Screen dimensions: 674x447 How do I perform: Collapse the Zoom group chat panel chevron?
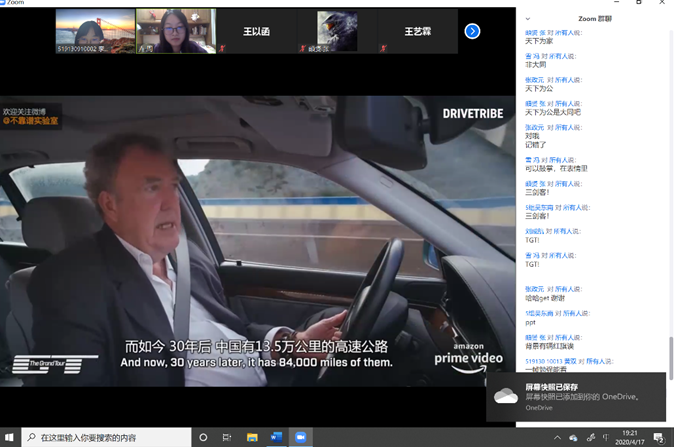(x=528, y=19)
